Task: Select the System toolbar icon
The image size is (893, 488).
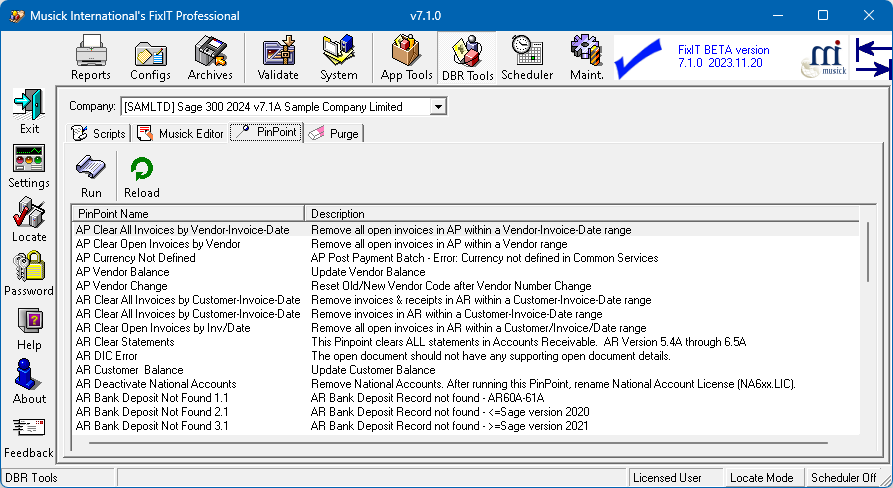Action: 338,58
